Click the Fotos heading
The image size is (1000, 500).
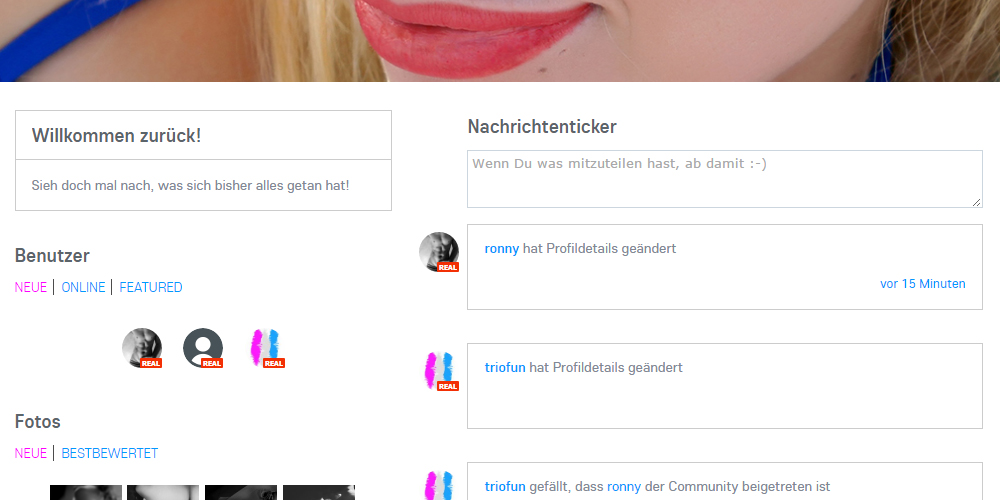[38, 422]
